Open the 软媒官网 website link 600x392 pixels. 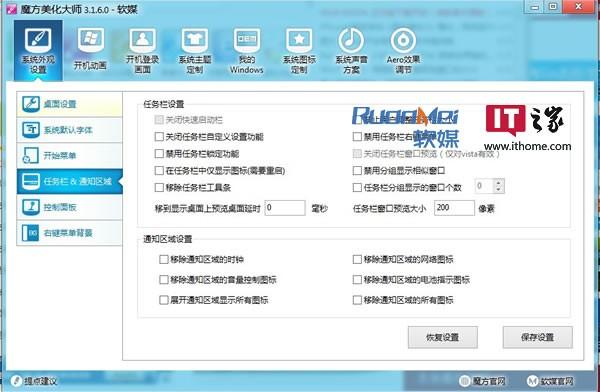(x=550, y=381)
